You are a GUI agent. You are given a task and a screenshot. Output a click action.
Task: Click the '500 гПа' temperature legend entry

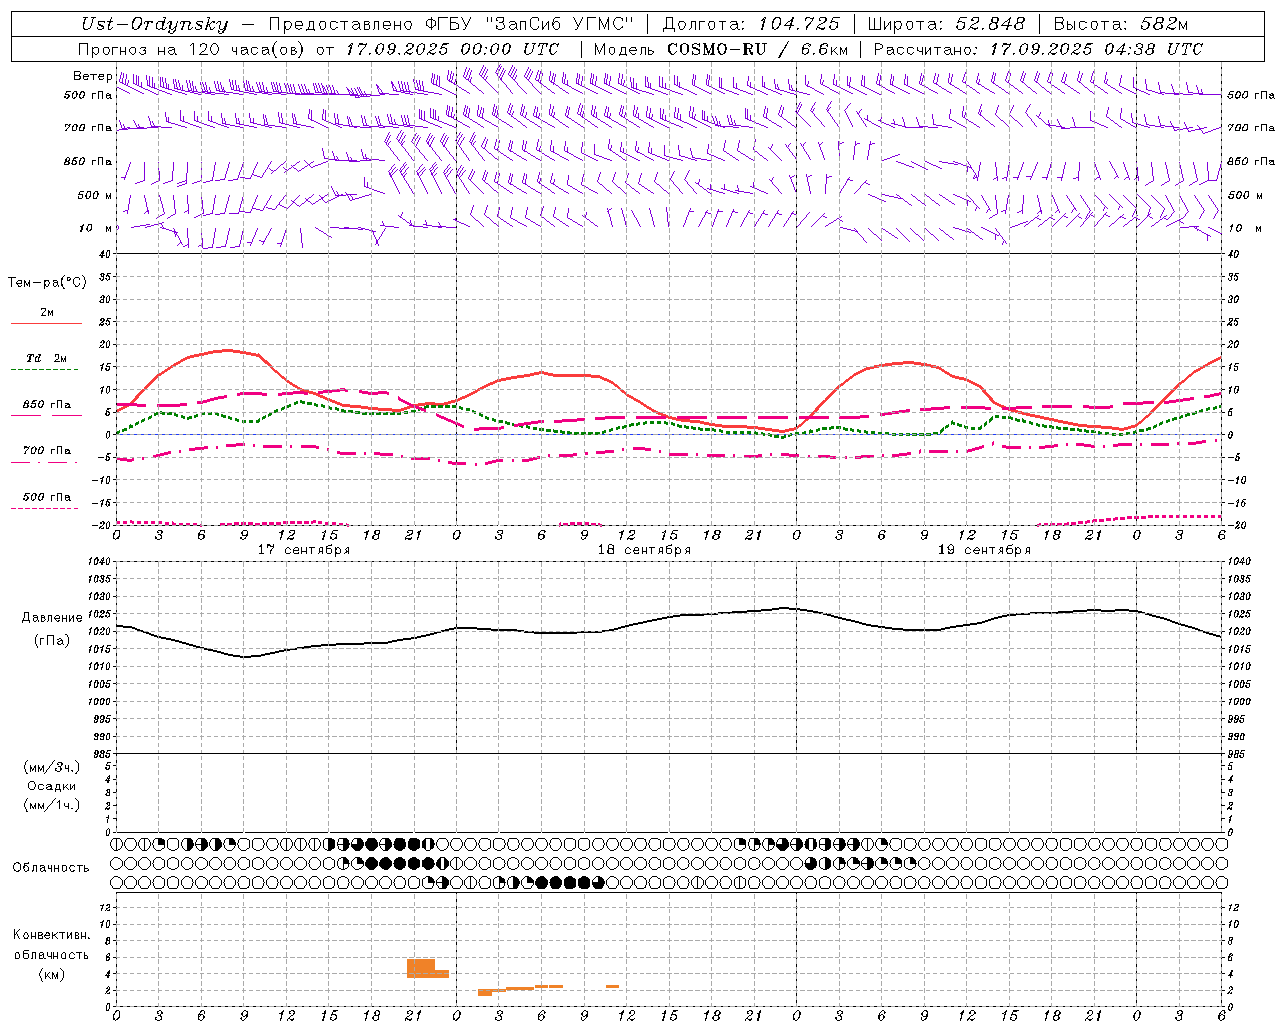tap(47, 497)
